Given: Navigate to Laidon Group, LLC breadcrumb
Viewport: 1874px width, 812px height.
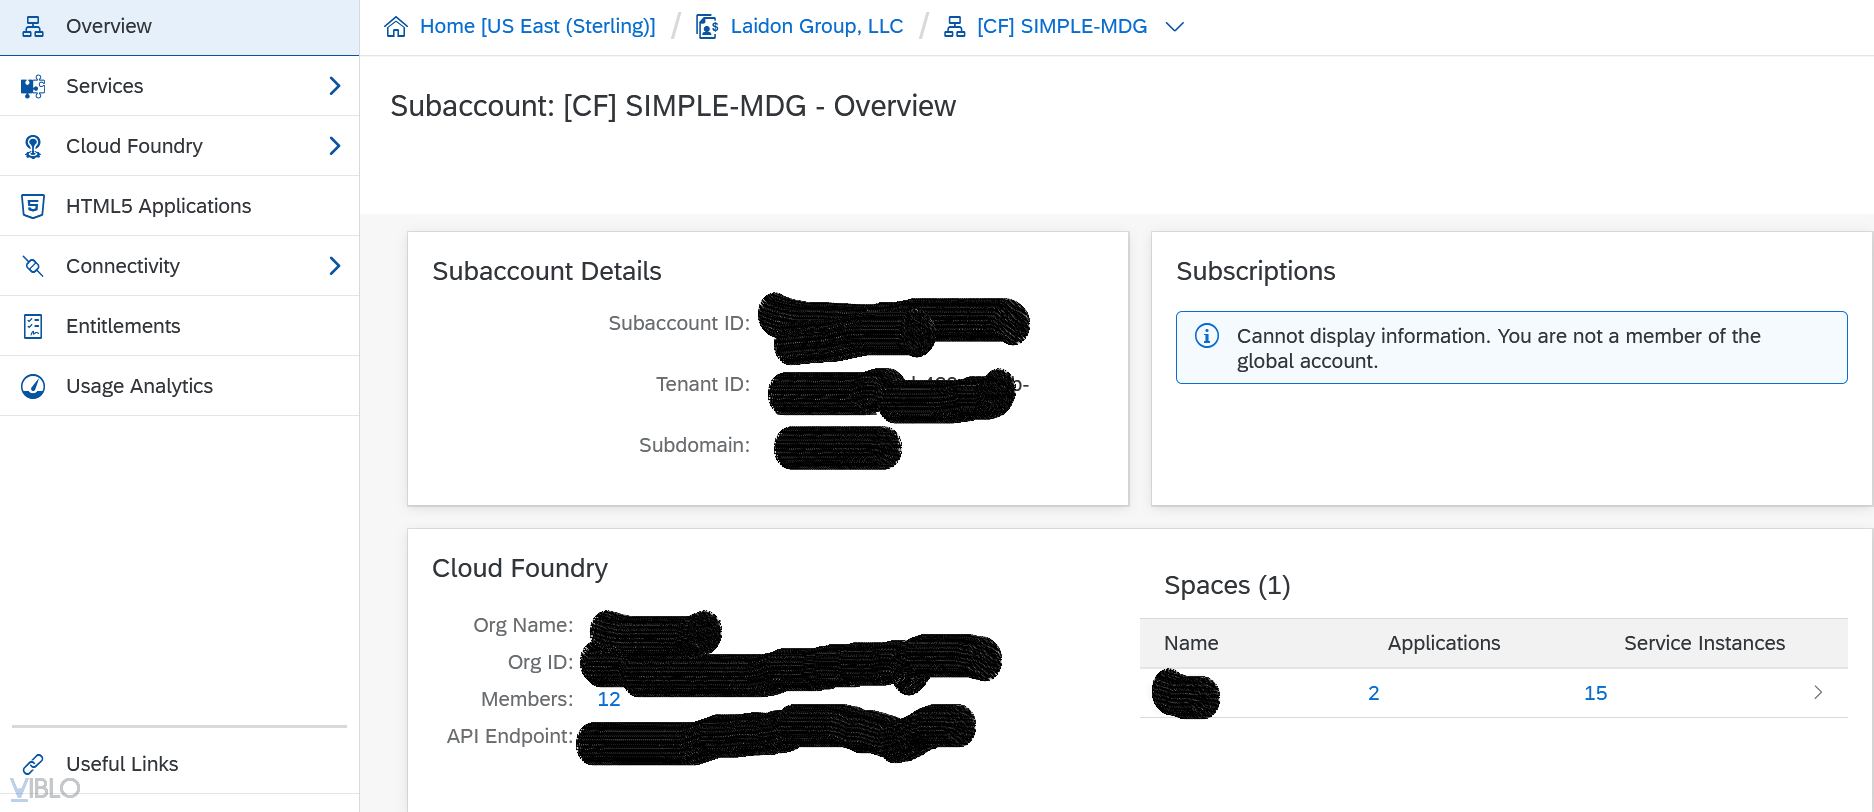Looking at the screenshot, I should [x=816, y=25].
